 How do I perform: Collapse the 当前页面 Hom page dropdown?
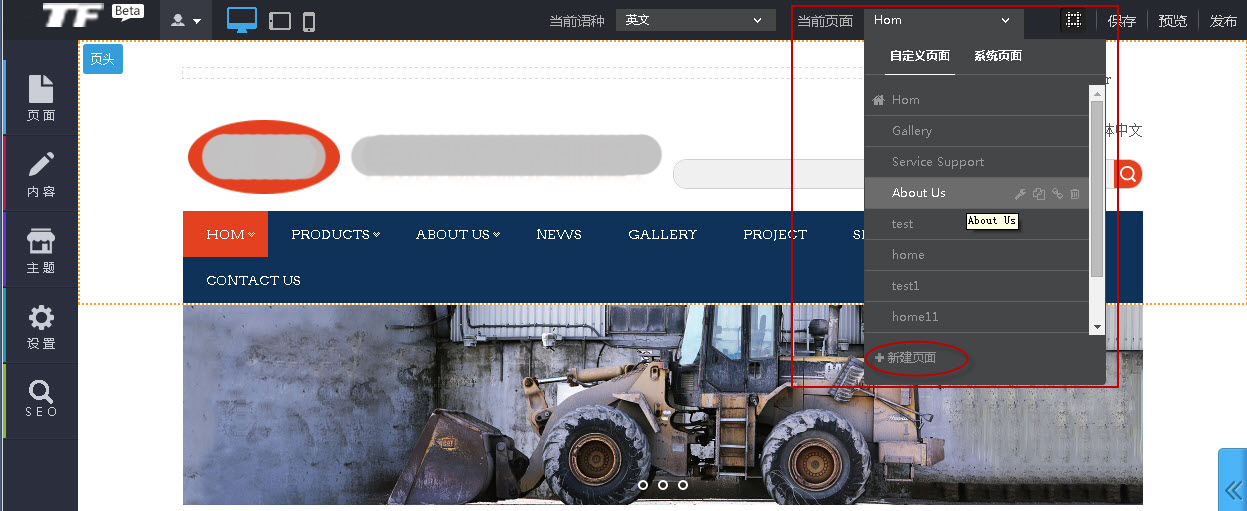[943, 20]
